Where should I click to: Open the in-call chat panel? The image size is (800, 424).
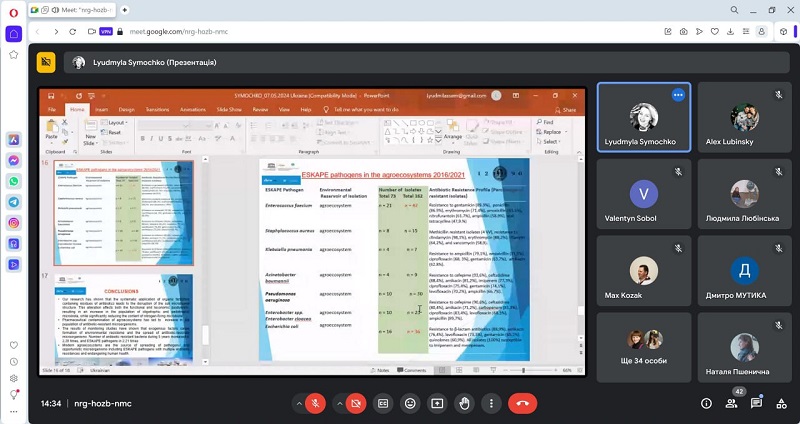tap(756, 404)
